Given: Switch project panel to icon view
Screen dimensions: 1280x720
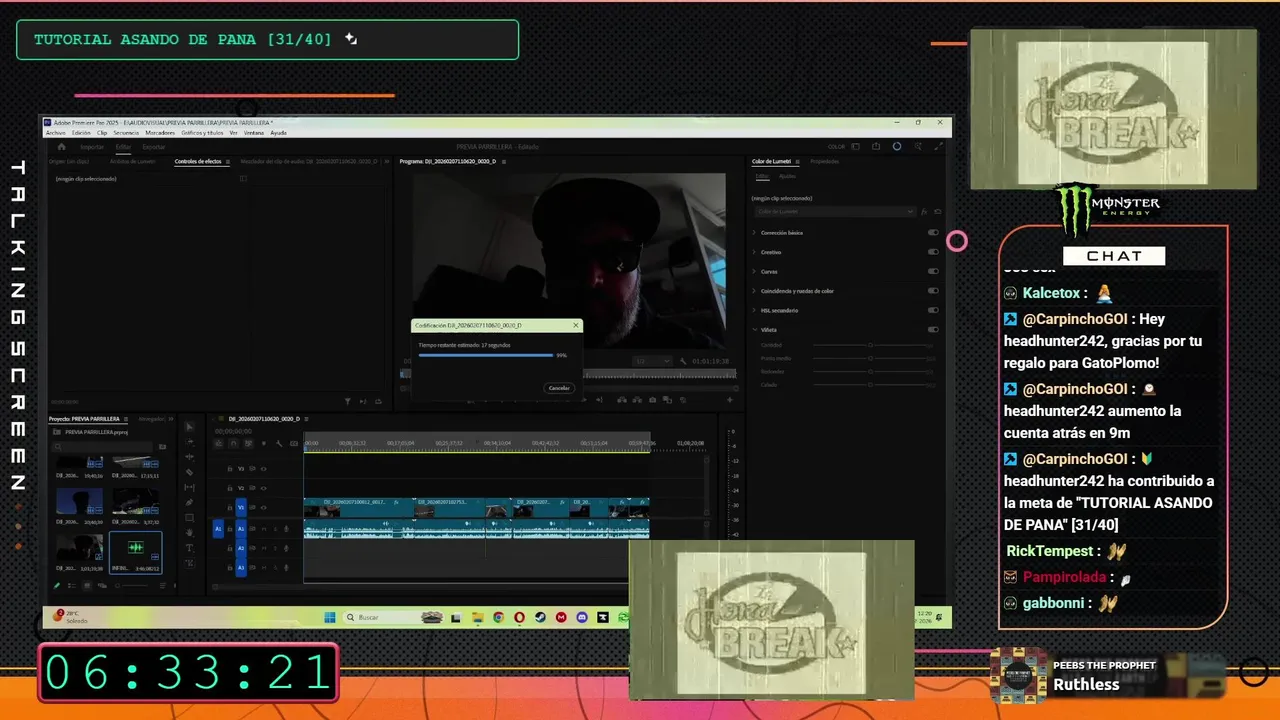Looking at the screenshot, I should click(87, 586).
